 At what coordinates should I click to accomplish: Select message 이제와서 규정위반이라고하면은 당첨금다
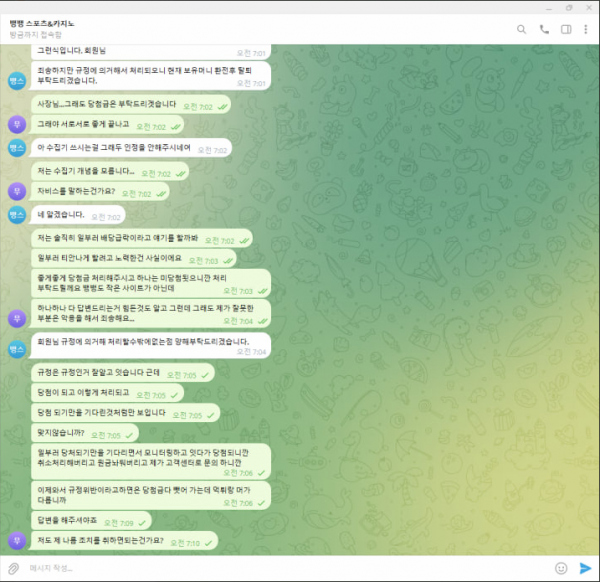(151, 496)
